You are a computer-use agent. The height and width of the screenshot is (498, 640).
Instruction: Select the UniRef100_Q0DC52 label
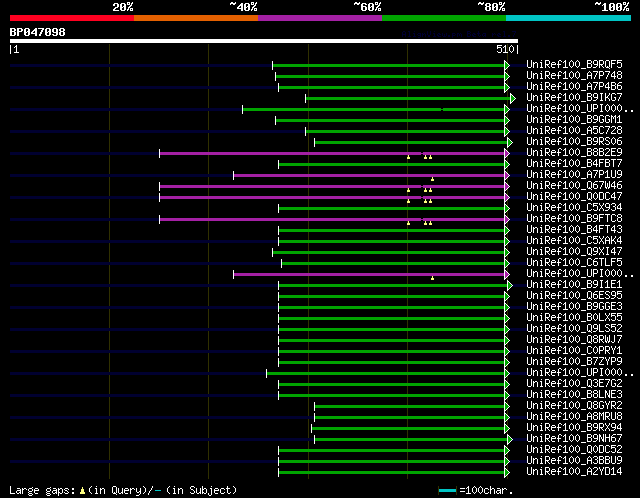[x=574, y=450]
